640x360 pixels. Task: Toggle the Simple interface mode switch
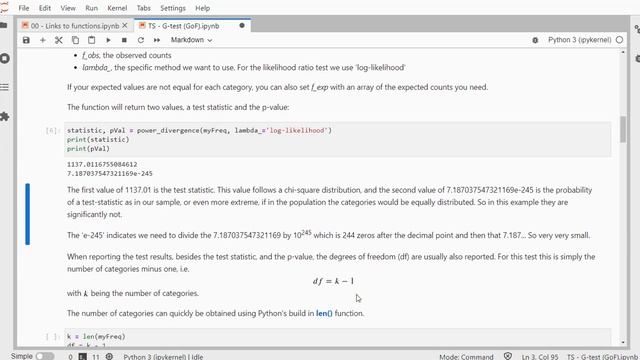[x=45, y=356]
